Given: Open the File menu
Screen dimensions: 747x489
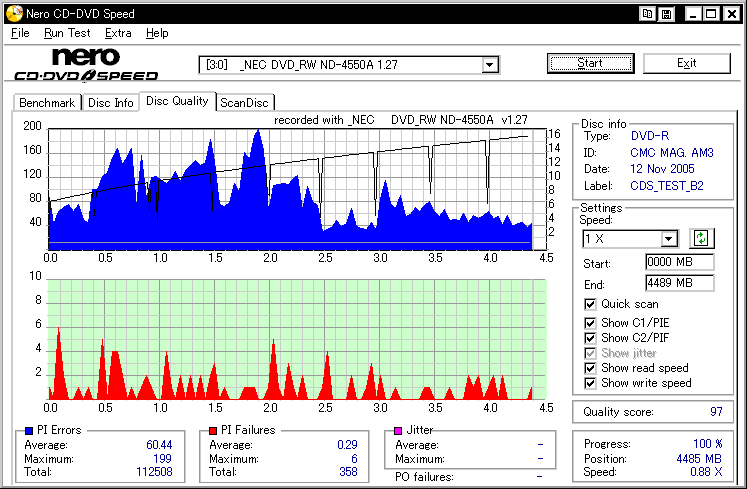Looking at the screenshot, I should tap(20, 33).
